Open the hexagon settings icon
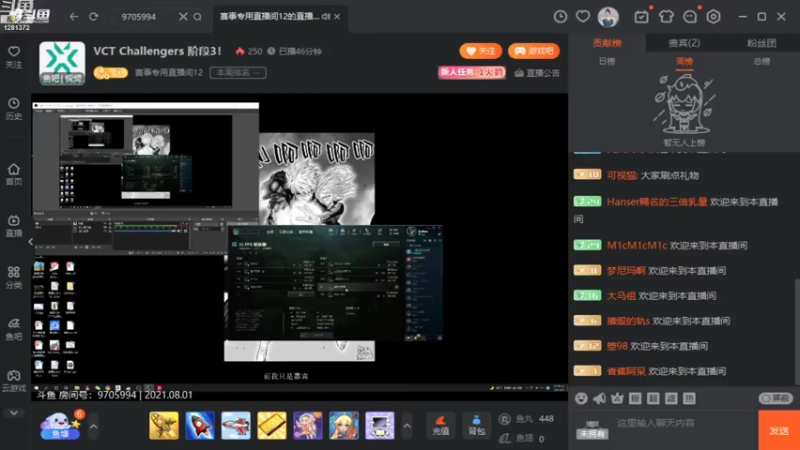Viewport: 800px width, 450px height. 713,17
